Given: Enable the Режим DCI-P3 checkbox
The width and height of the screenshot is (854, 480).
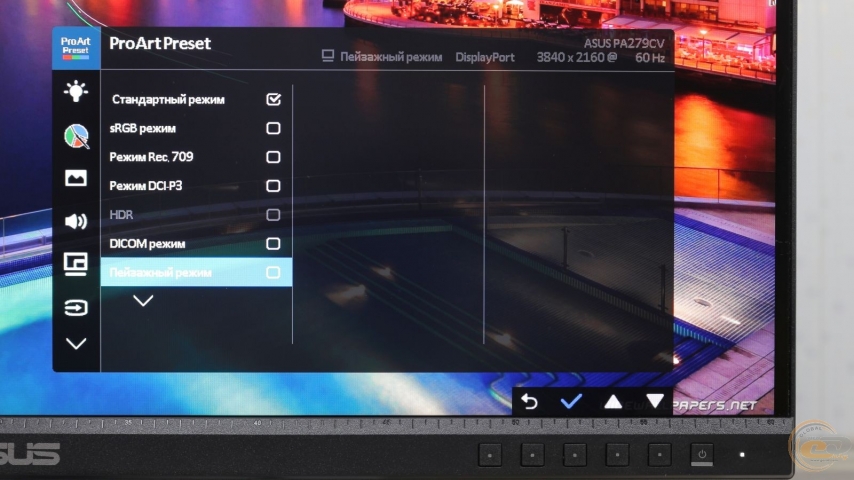Looking at the screenshot, I should [273, 186].
